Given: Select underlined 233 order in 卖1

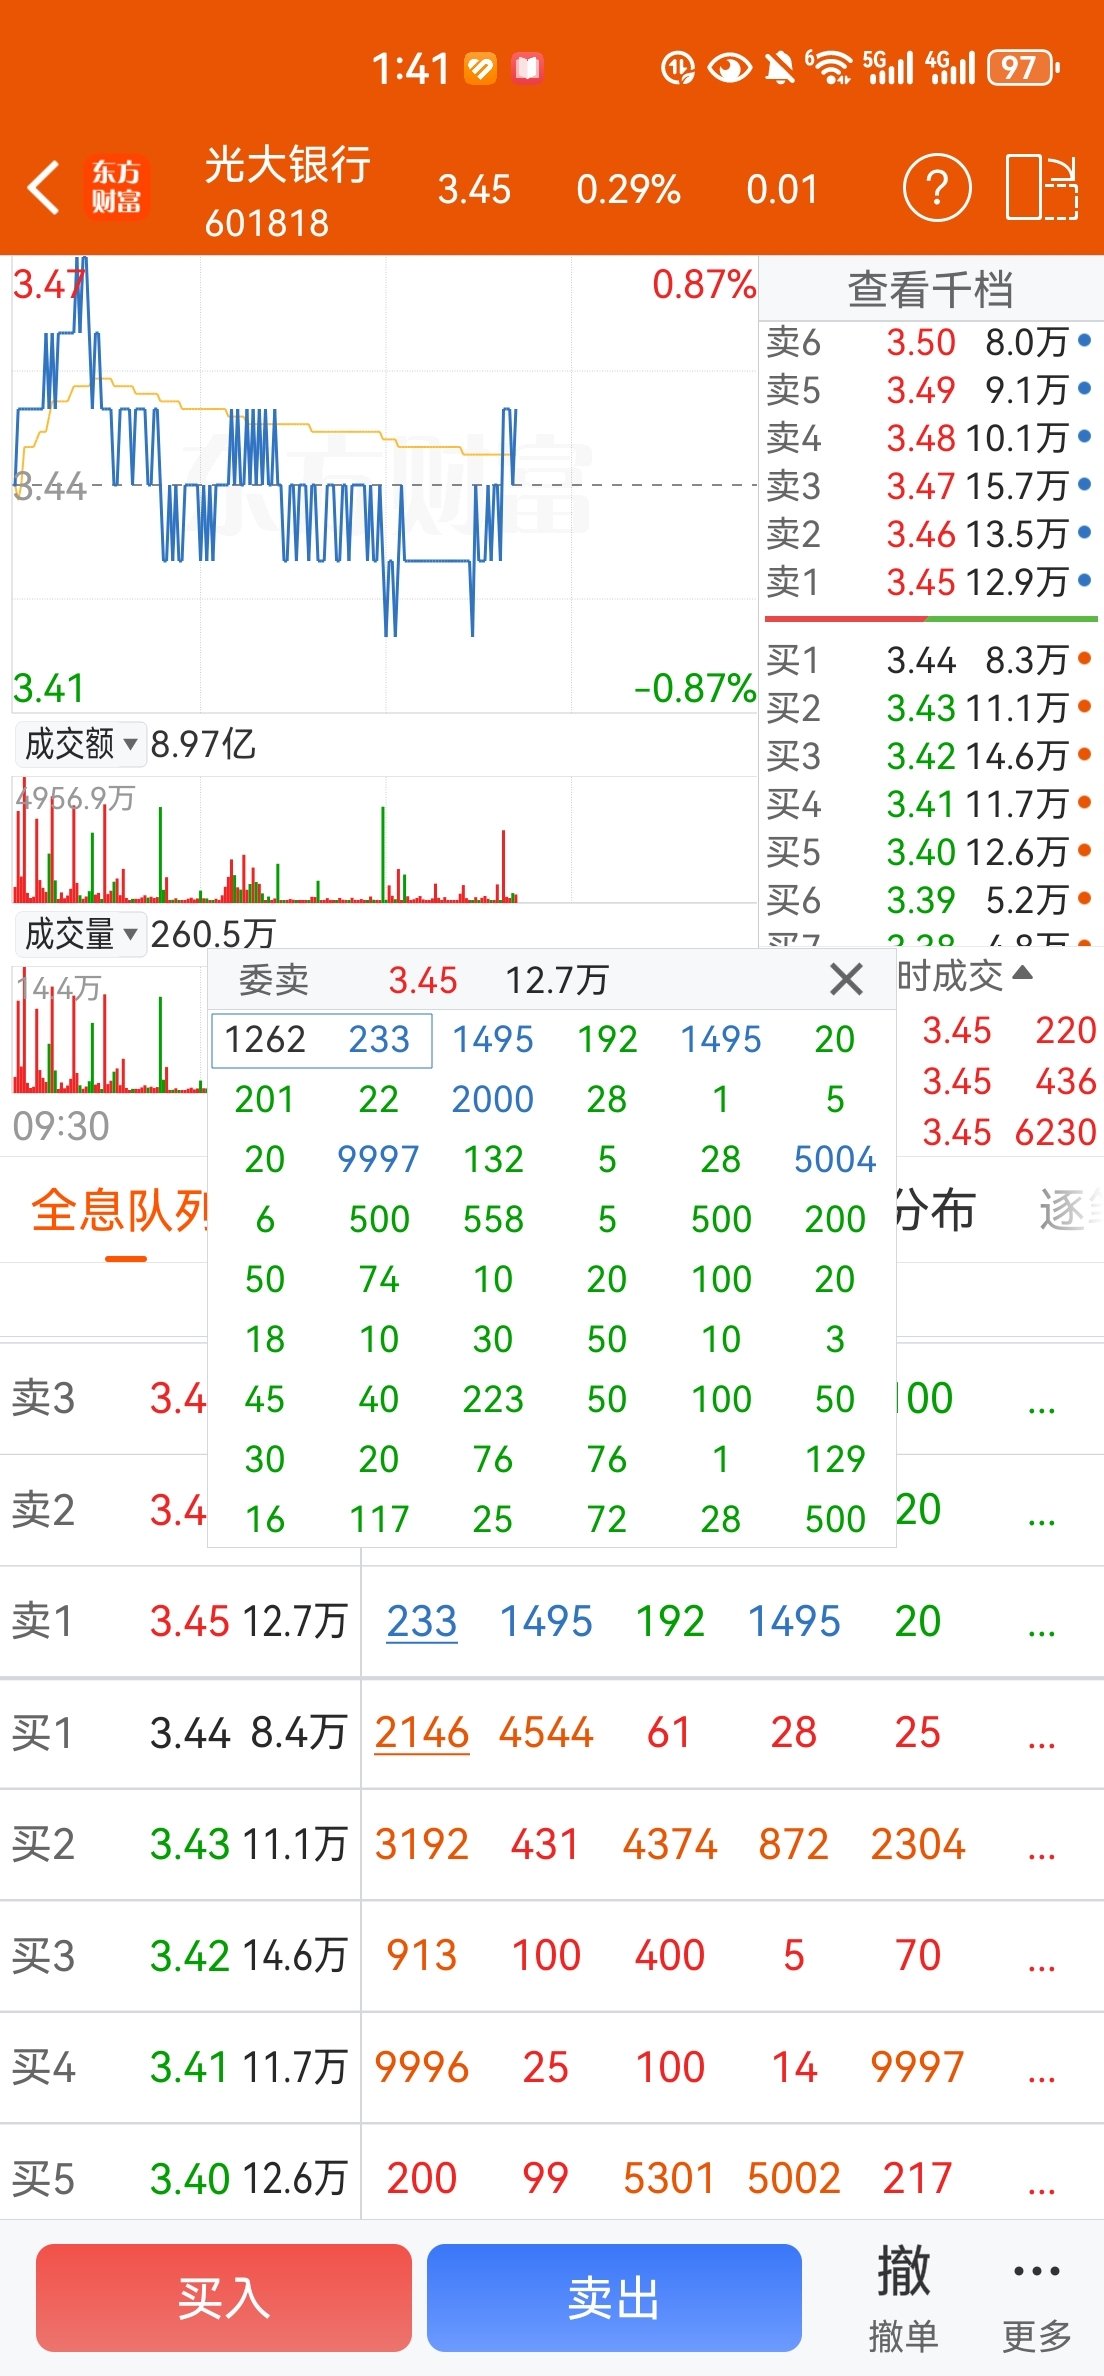Looking at the screenshot, I should click(422, 1621).
